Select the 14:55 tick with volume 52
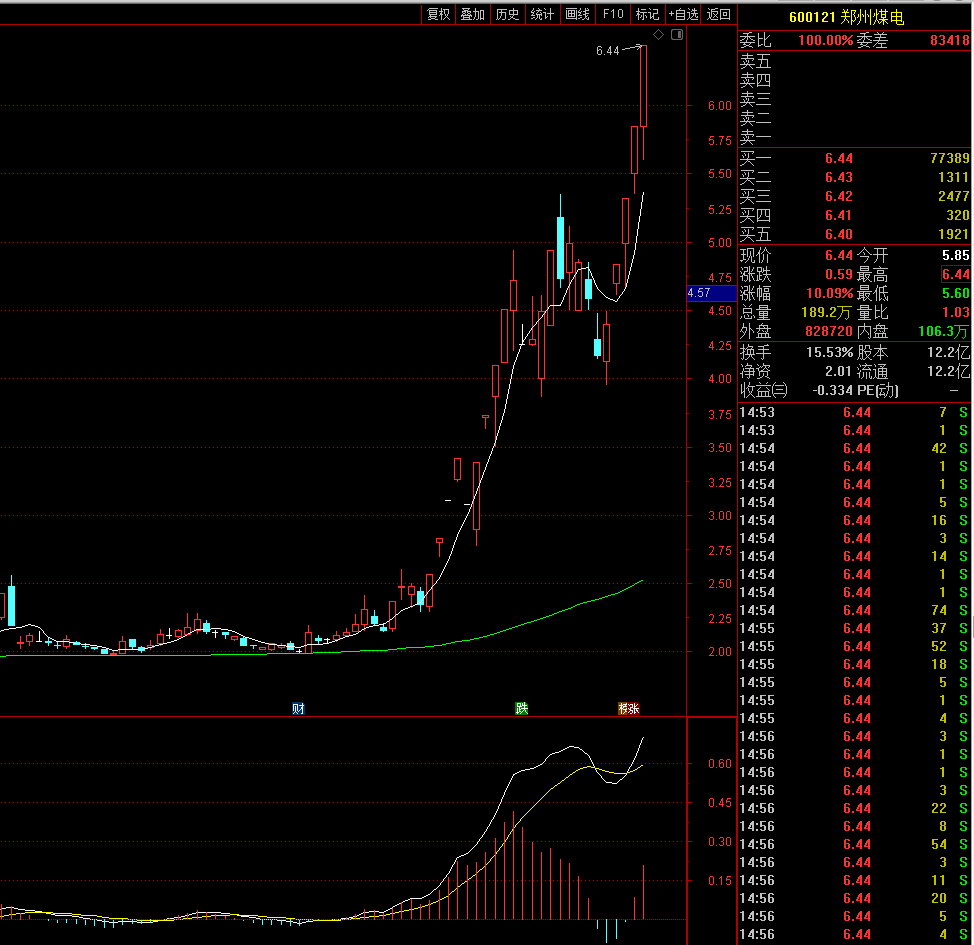 point(855,647)
